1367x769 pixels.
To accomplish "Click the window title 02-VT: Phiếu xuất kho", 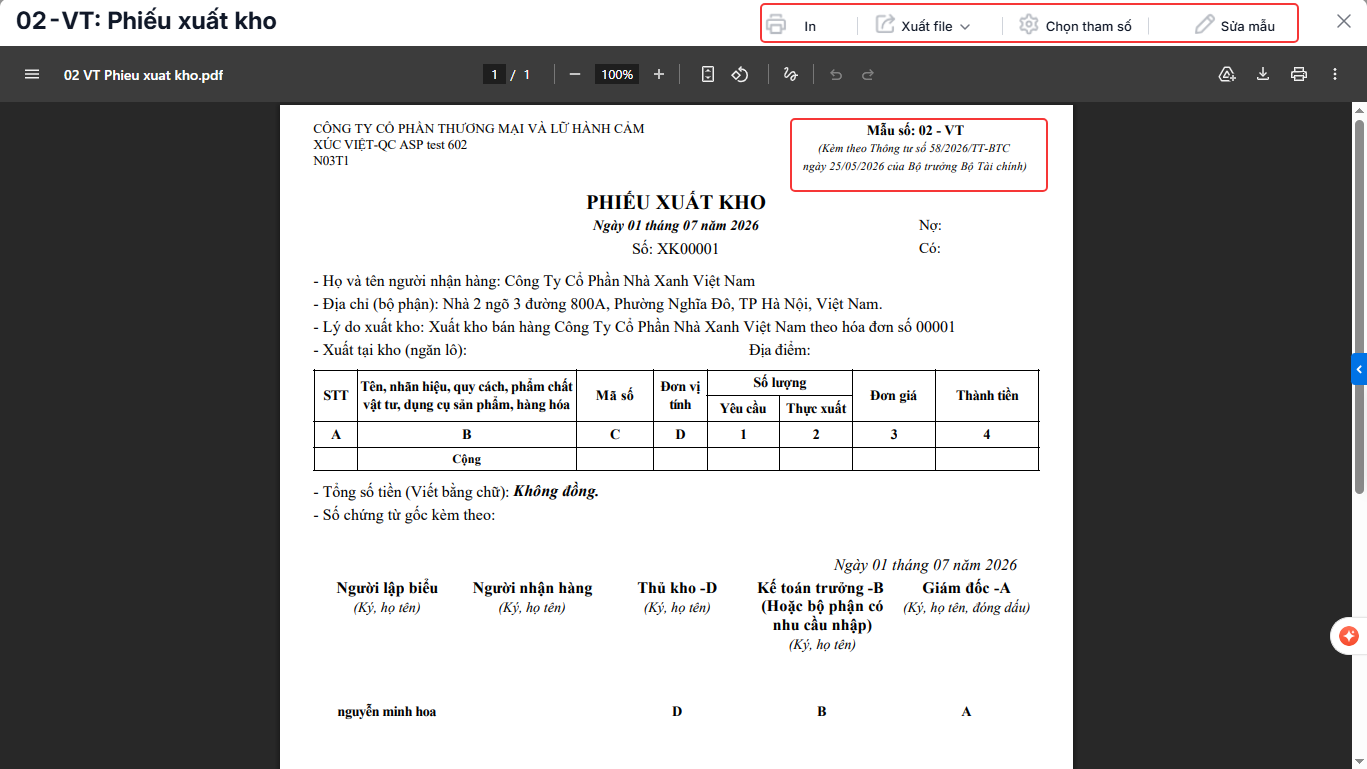I will coord(146,21).
